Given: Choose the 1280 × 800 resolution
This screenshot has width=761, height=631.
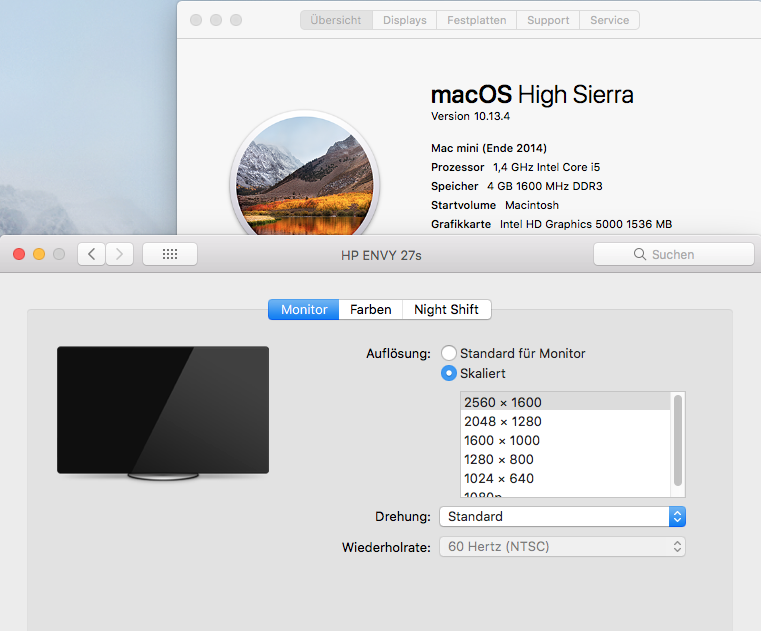Looking at the screenshot, I should pyautogui.click(x=565, y=459).
